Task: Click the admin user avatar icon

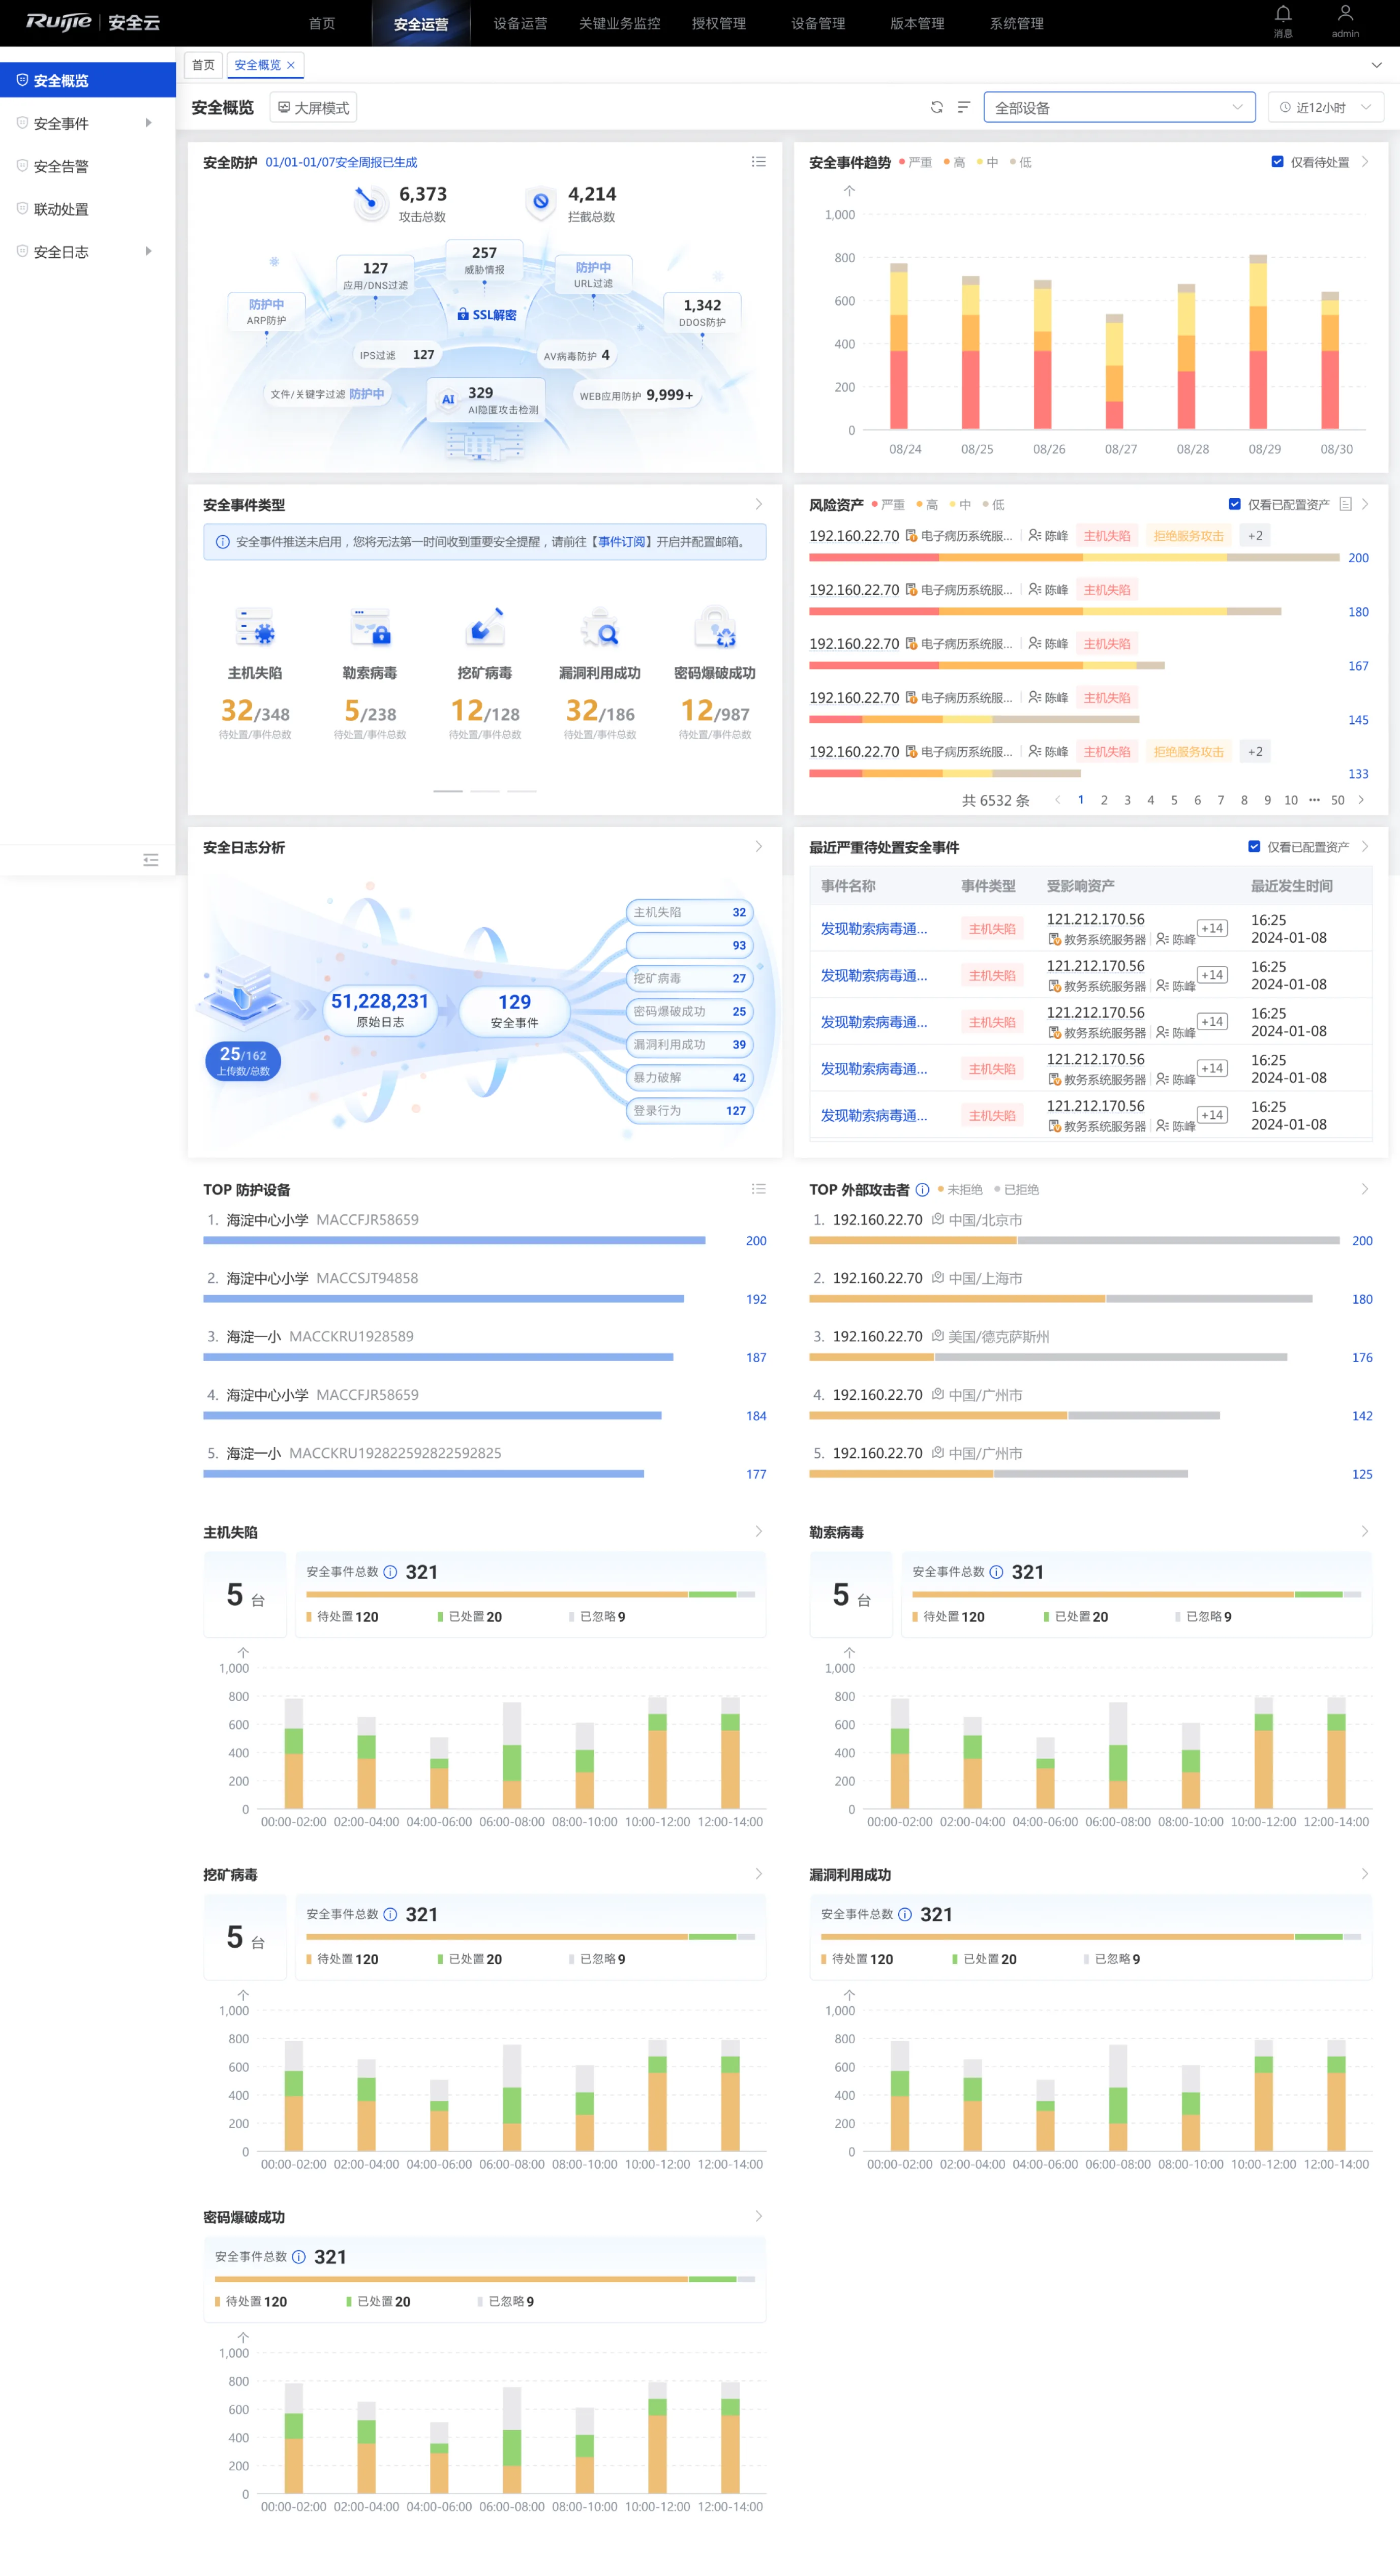Action: [x=1345, y=13]
